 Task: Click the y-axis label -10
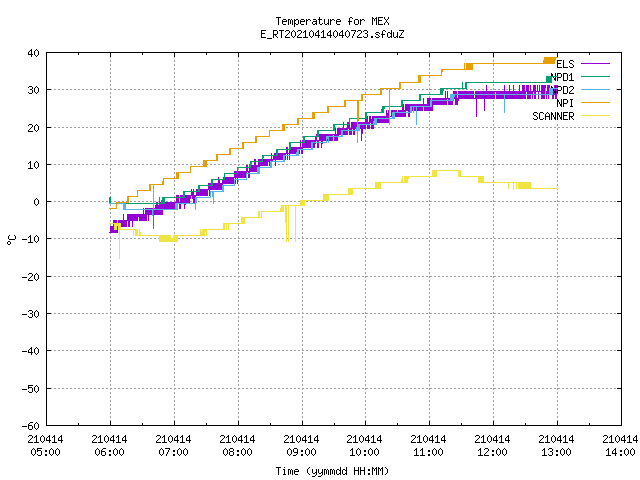pyautogui.click(x=31, y=239)
